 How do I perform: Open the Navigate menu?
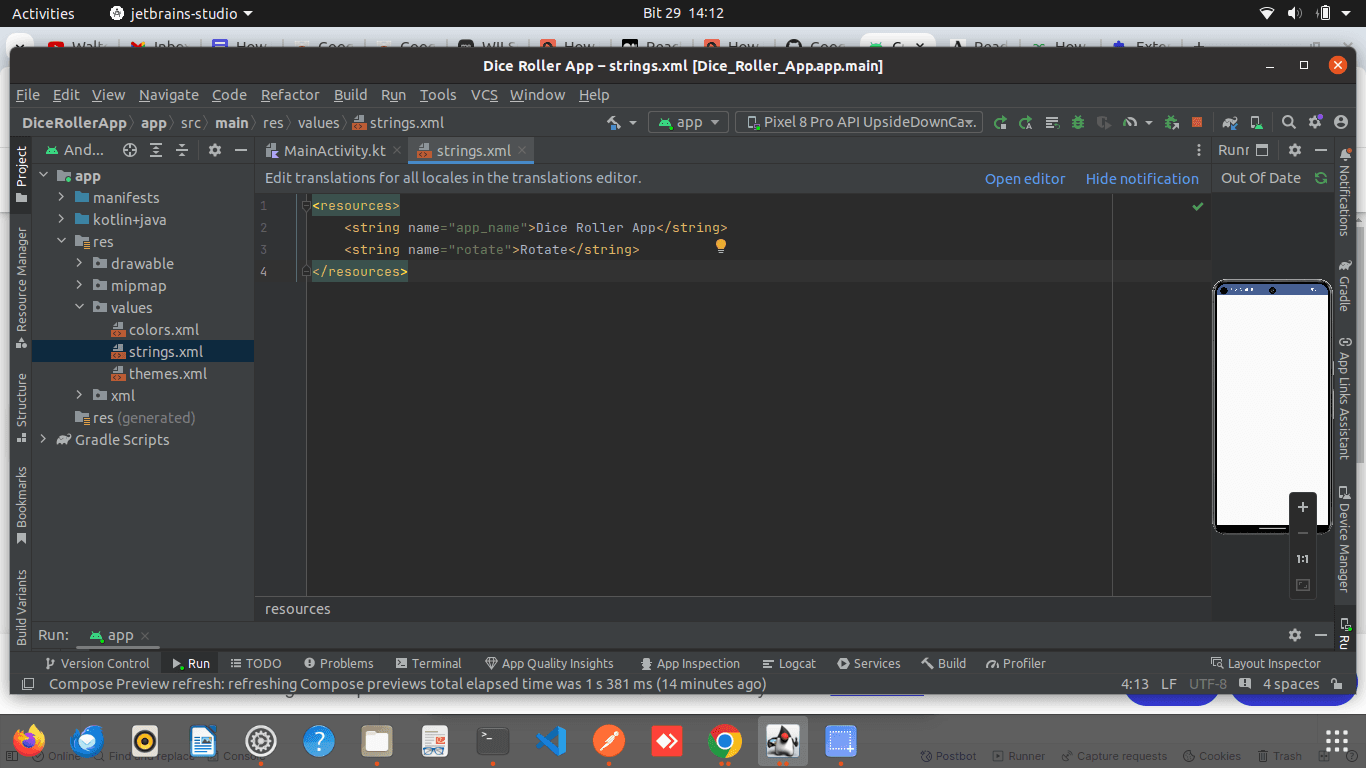tap(168, 95)
